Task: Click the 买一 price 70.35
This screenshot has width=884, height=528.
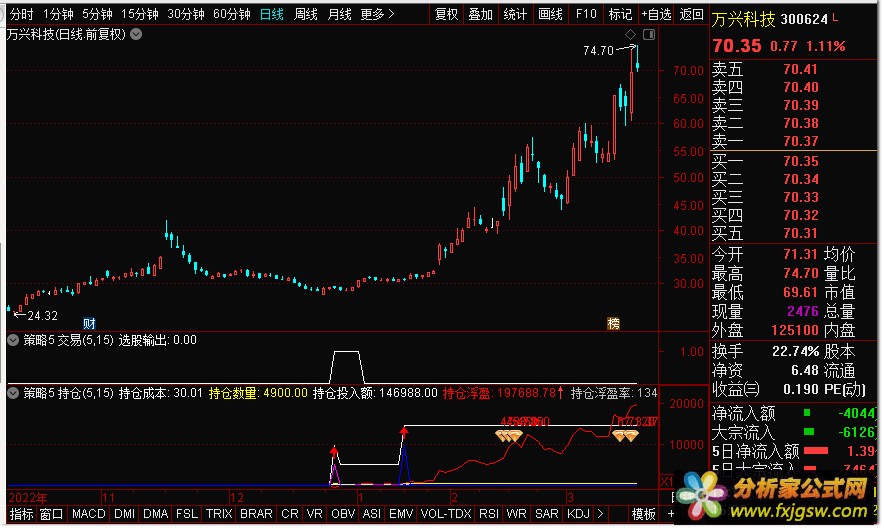Action: pos(801,162)
